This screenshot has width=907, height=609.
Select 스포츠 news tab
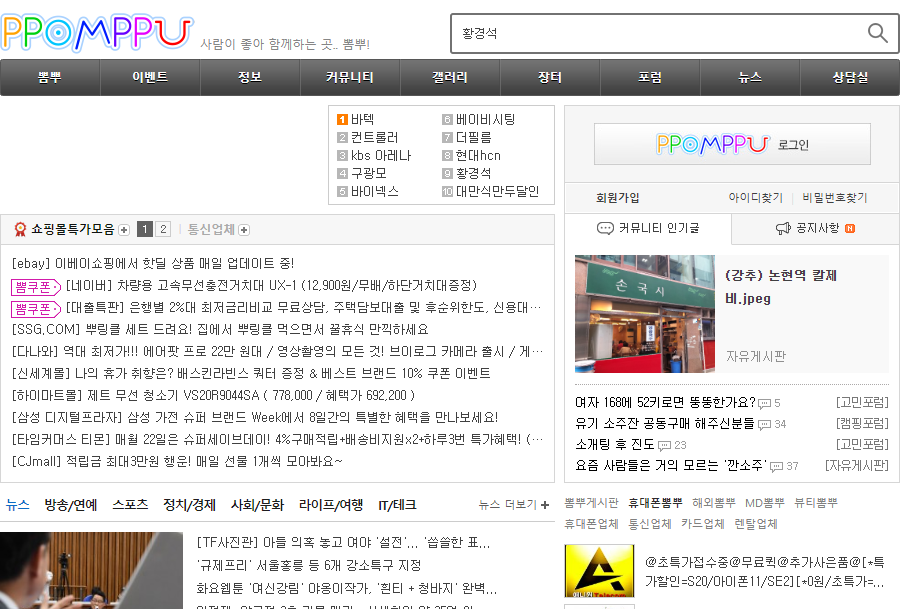(x=130, y=505)
